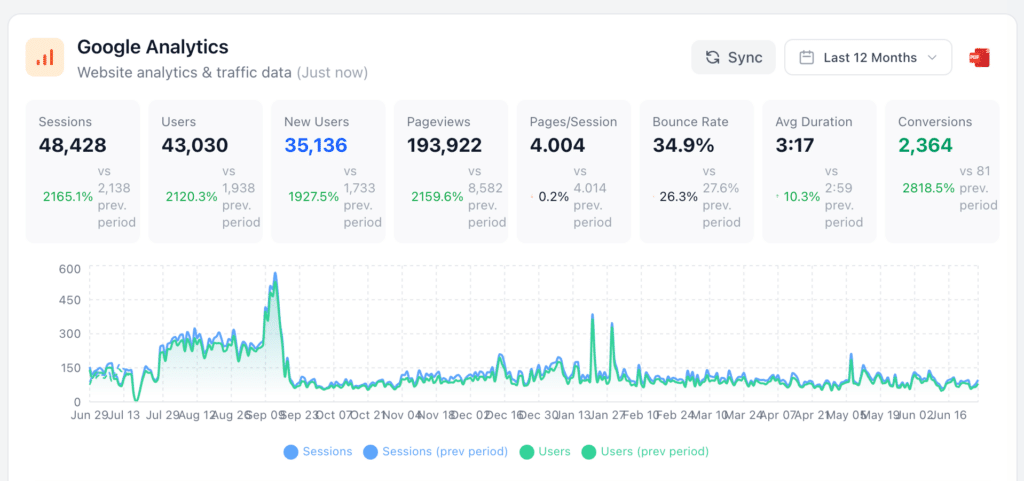
Task: Select the Sessions metric card
Action: click(x=83, y=172)
